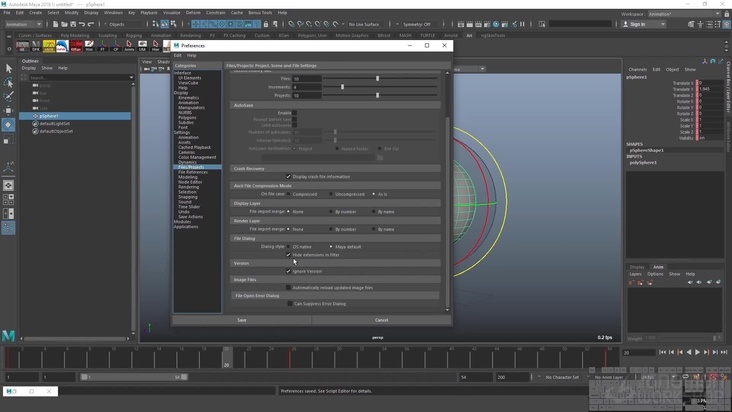The image size is (732, 412).
Task: Choose OS native dialog style
Action: click(289, 246)
